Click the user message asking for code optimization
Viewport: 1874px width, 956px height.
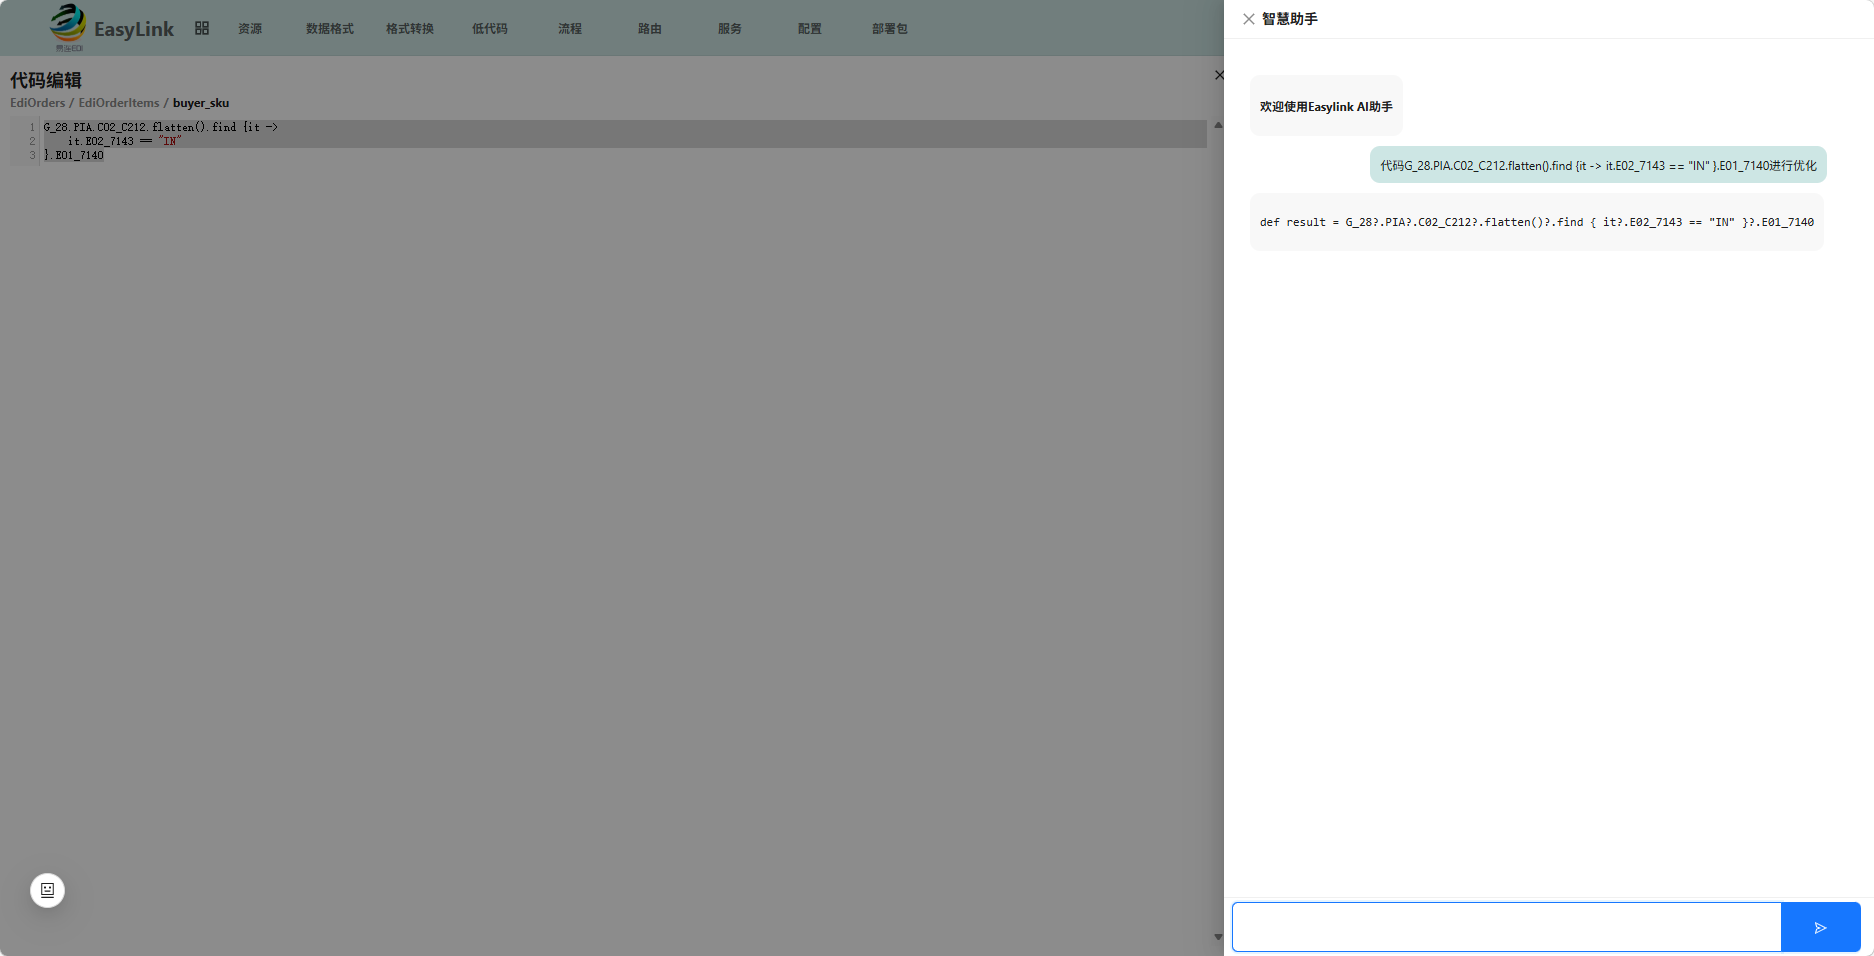(1598, 165)
